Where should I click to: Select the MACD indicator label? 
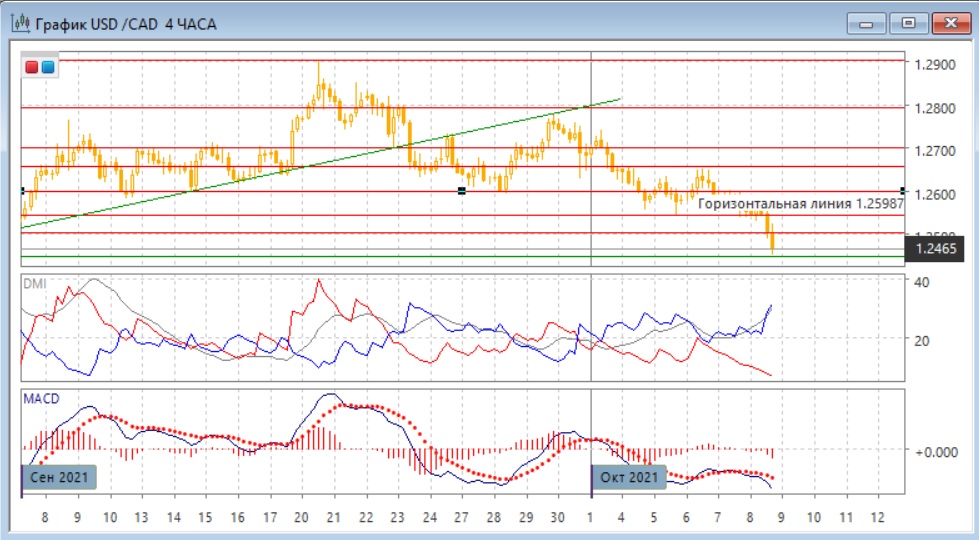(x=41, y=399)
